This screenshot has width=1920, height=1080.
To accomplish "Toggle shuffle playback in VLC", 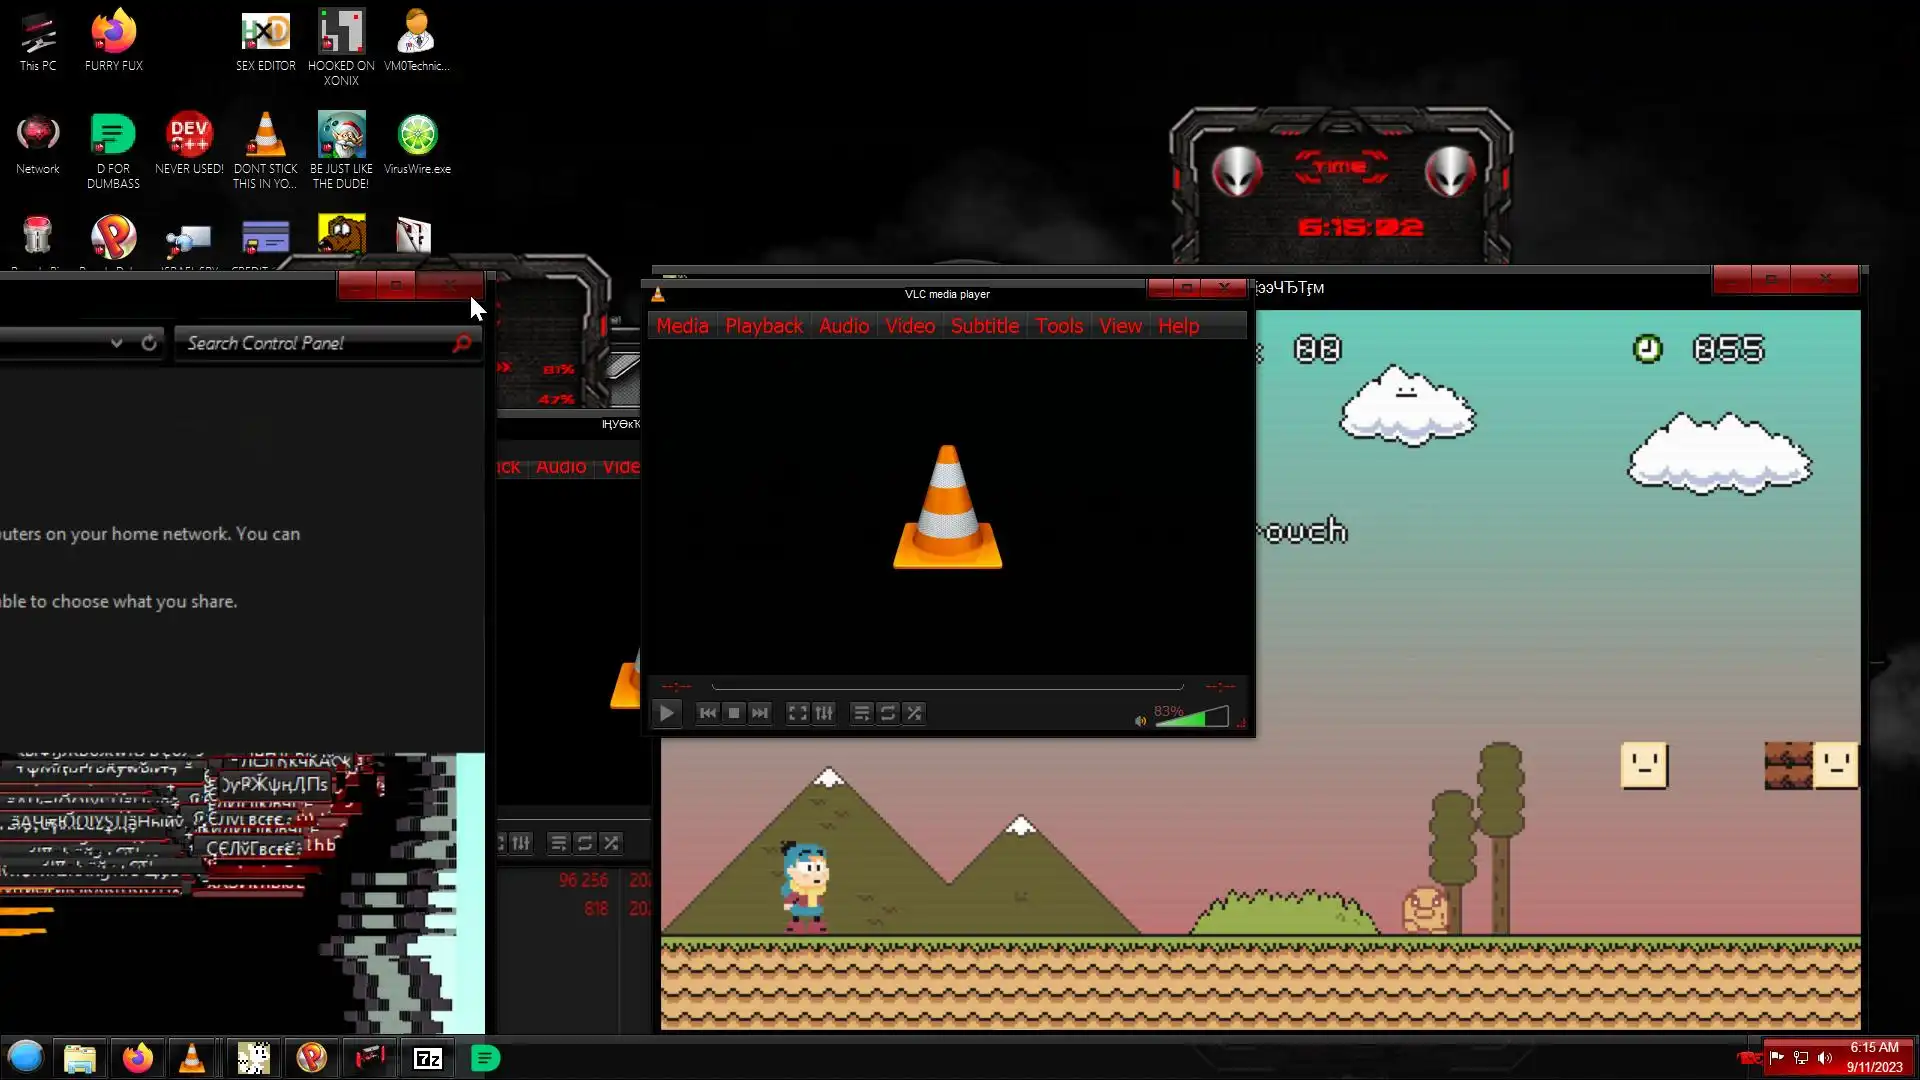I will [914, 713].
